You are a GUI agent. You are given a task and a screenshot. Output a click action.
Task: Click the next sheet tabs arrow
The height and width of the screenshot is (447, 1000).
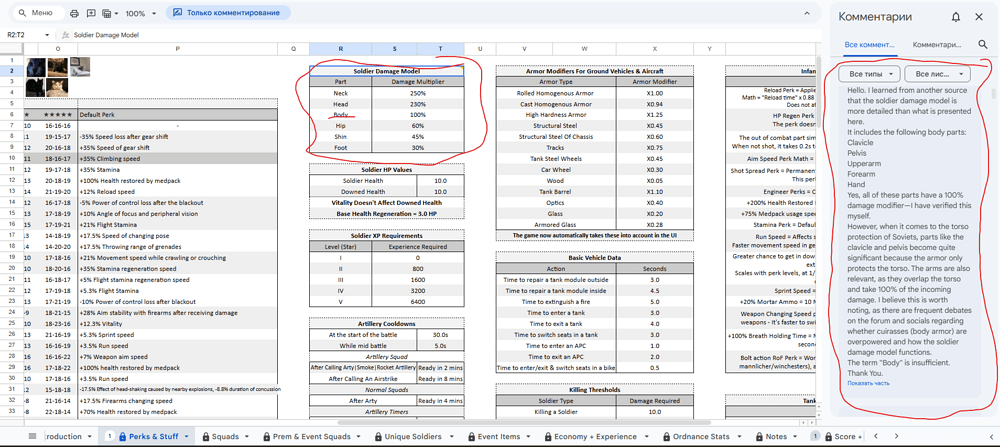(x=896, y=436)
